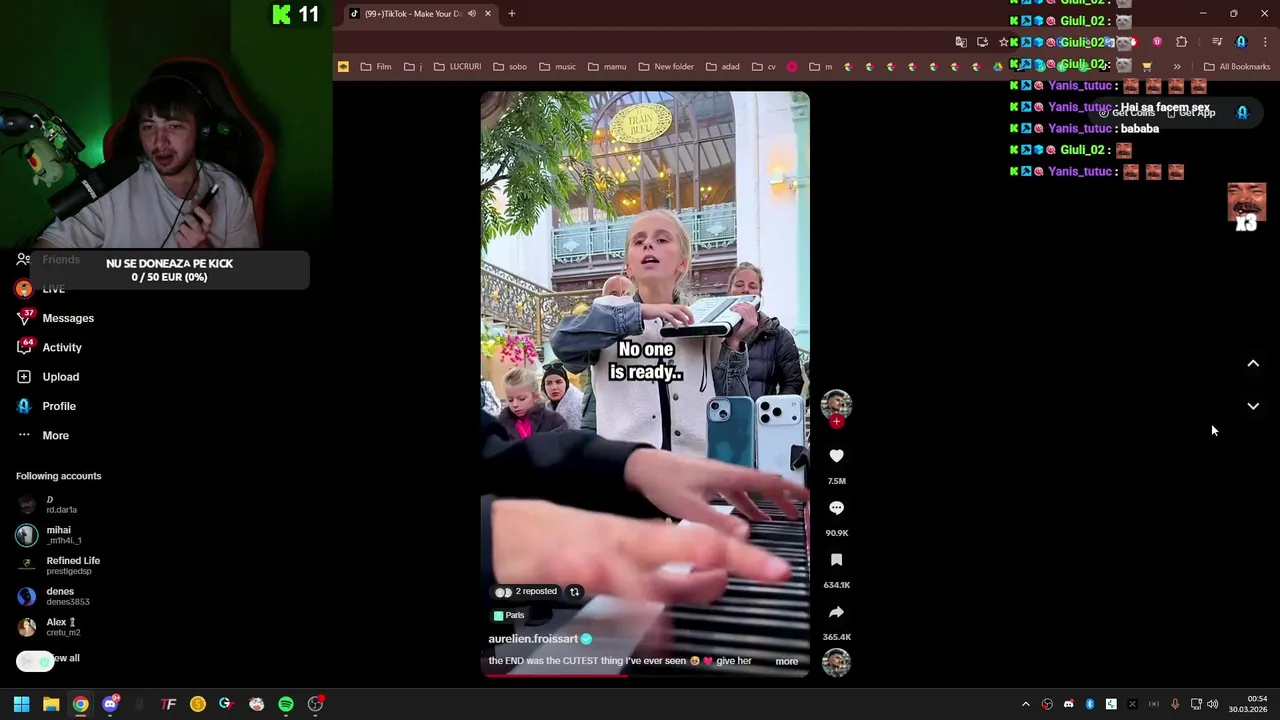1280x720 pixels.
Task: Open the Paris location tag
Action: (x=509, y=615)
